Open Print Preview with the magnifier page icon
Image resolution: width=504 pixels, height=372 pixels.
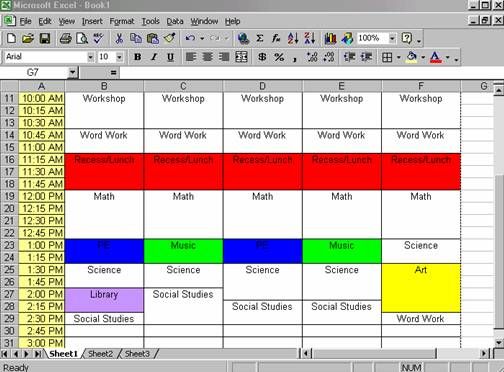(82, 38)
